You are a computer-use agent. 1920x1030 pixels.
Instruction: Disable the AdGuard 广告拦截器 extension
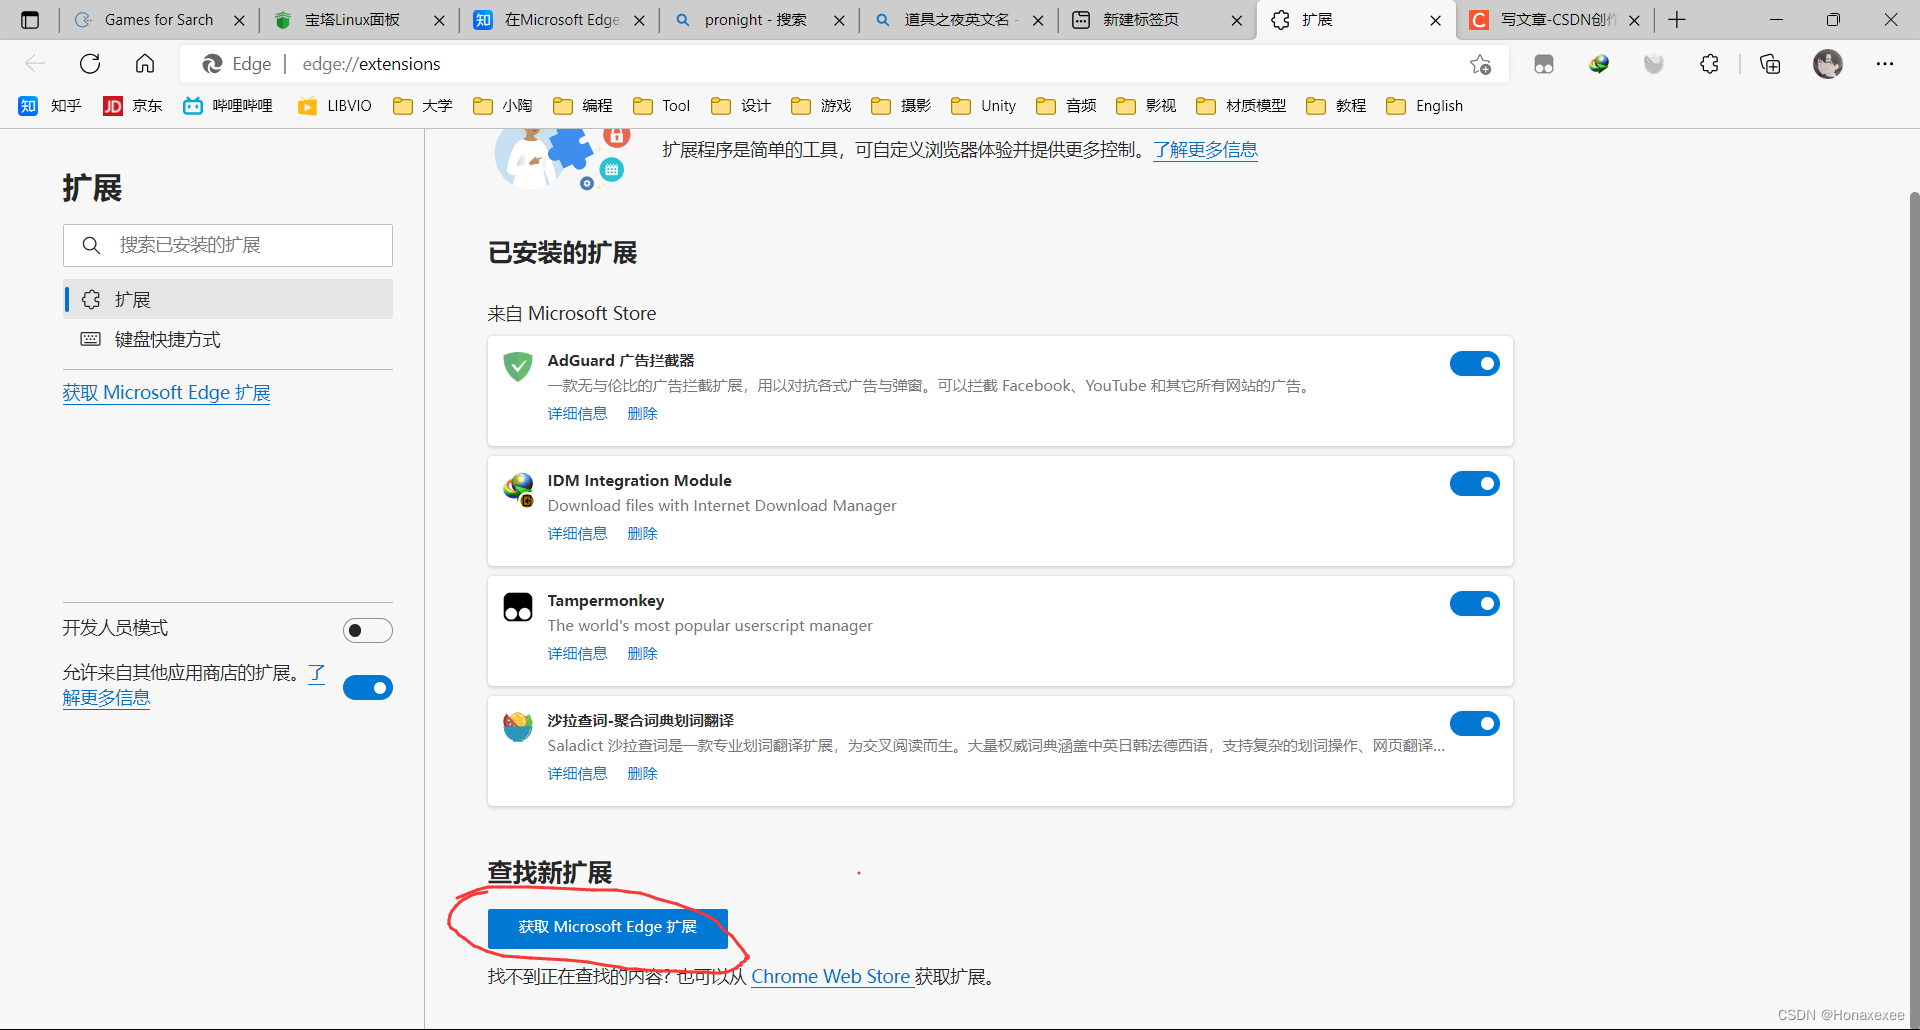(x=1475, y=364)
